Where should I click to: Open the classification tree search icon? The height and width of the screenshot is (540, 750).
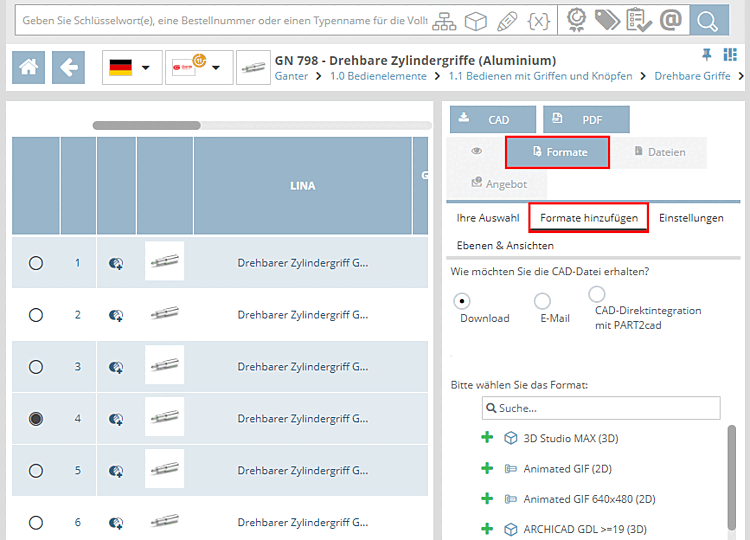[444, 21]
